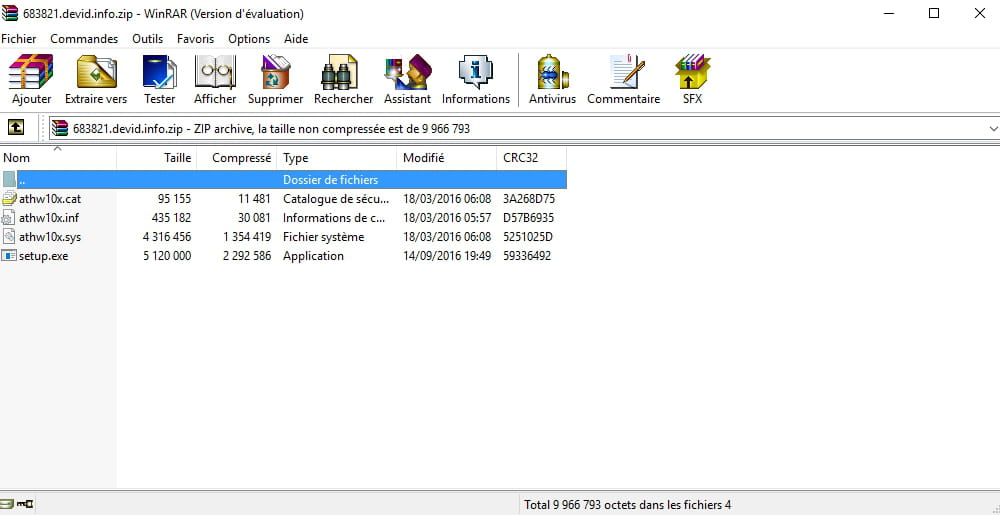Sort by the Nom column header
Image resolution: width=1000 pixels, height=515 pixels.
tap(58, 158)
